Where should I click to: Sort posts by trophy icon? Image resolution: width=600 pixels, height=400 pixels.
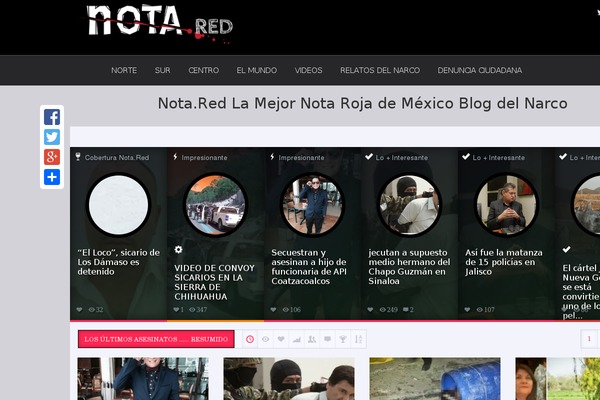pyautogui.click(x=343, y=339)
